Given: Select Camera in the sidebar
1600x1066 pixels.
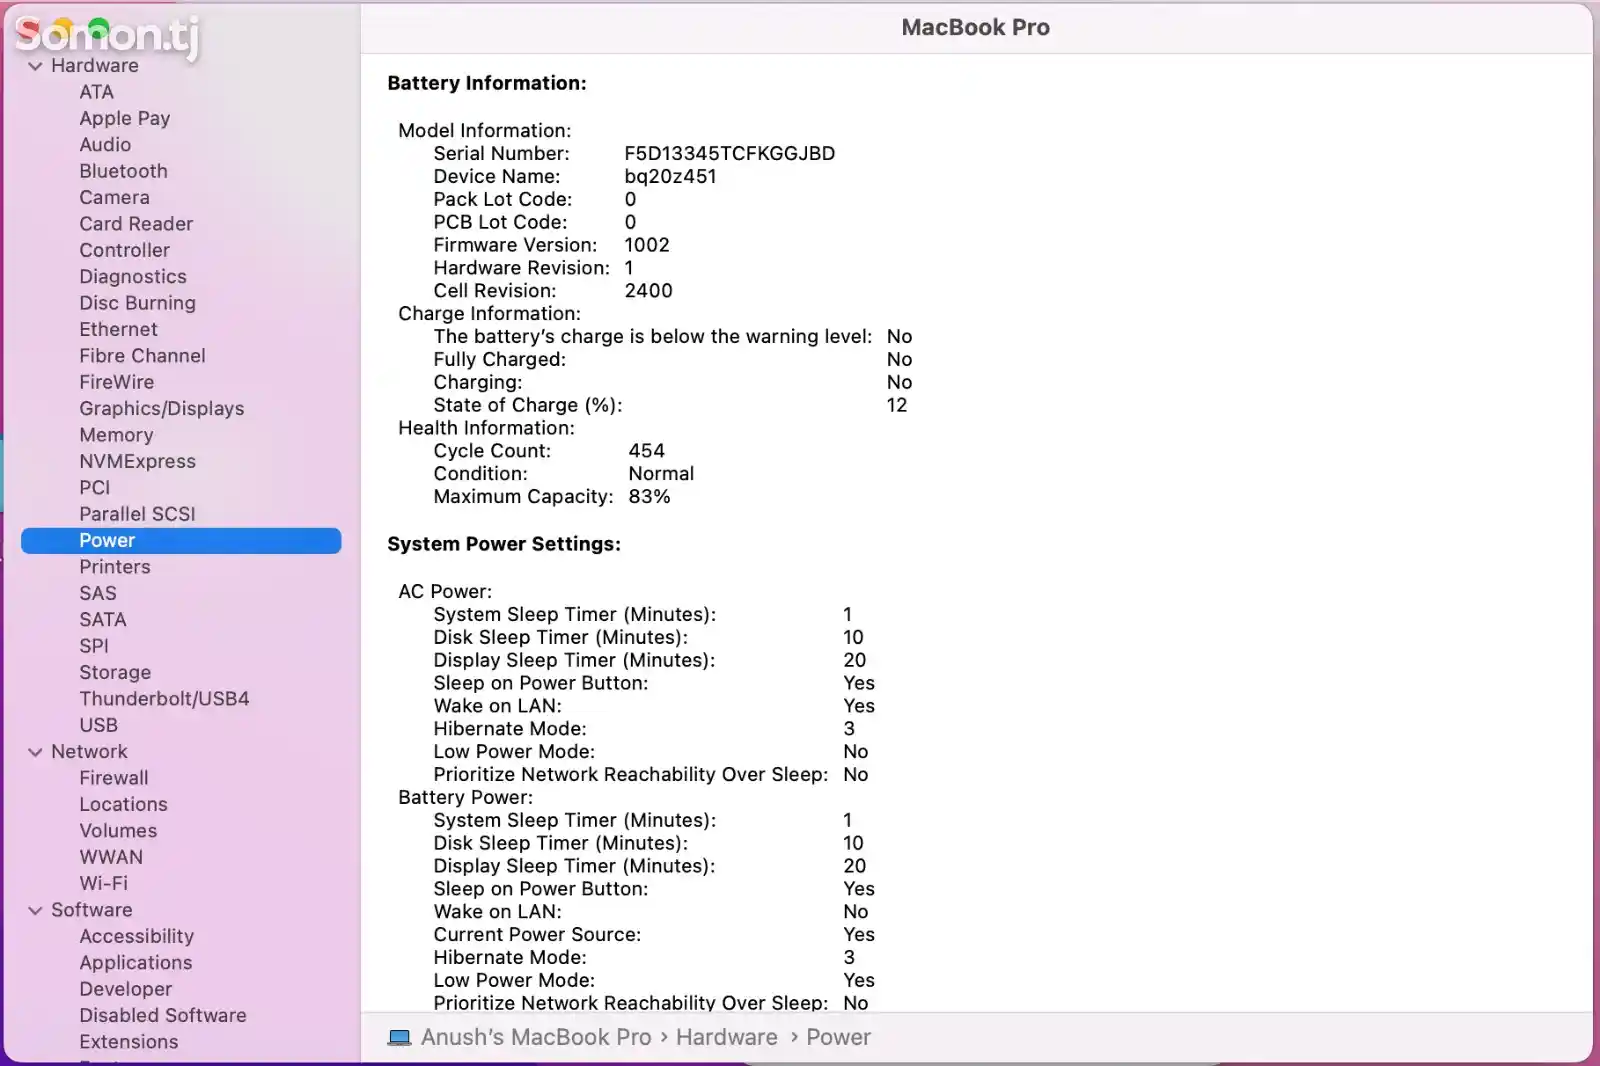Looking at the screenshot, I should (x=114, y=198).
